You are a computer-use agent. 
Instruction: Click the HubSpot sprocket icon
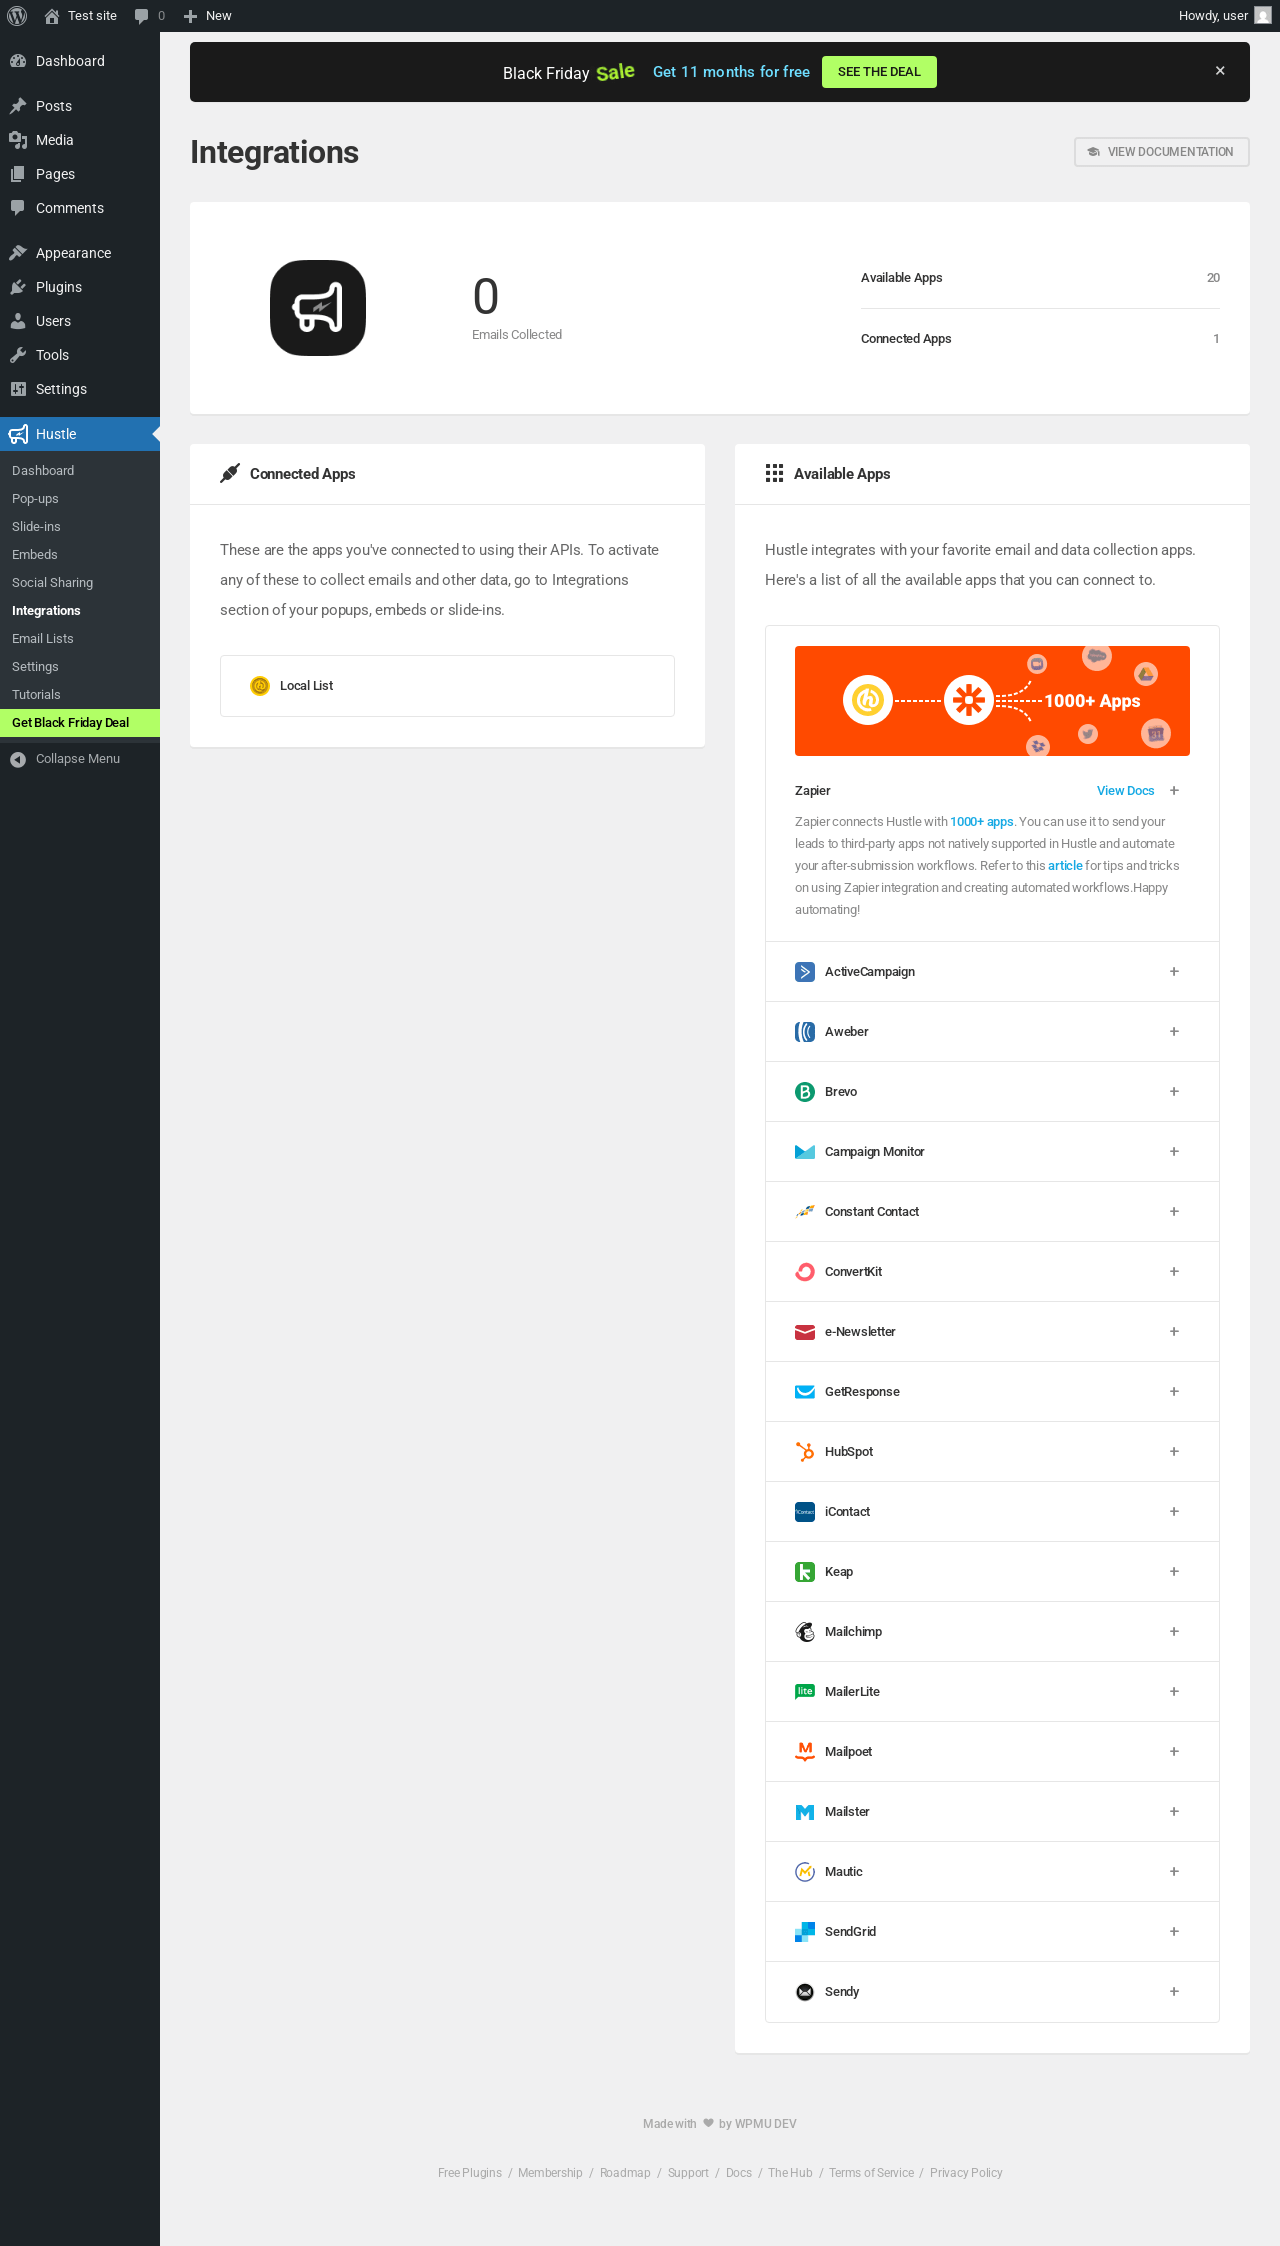point(805,1452)
